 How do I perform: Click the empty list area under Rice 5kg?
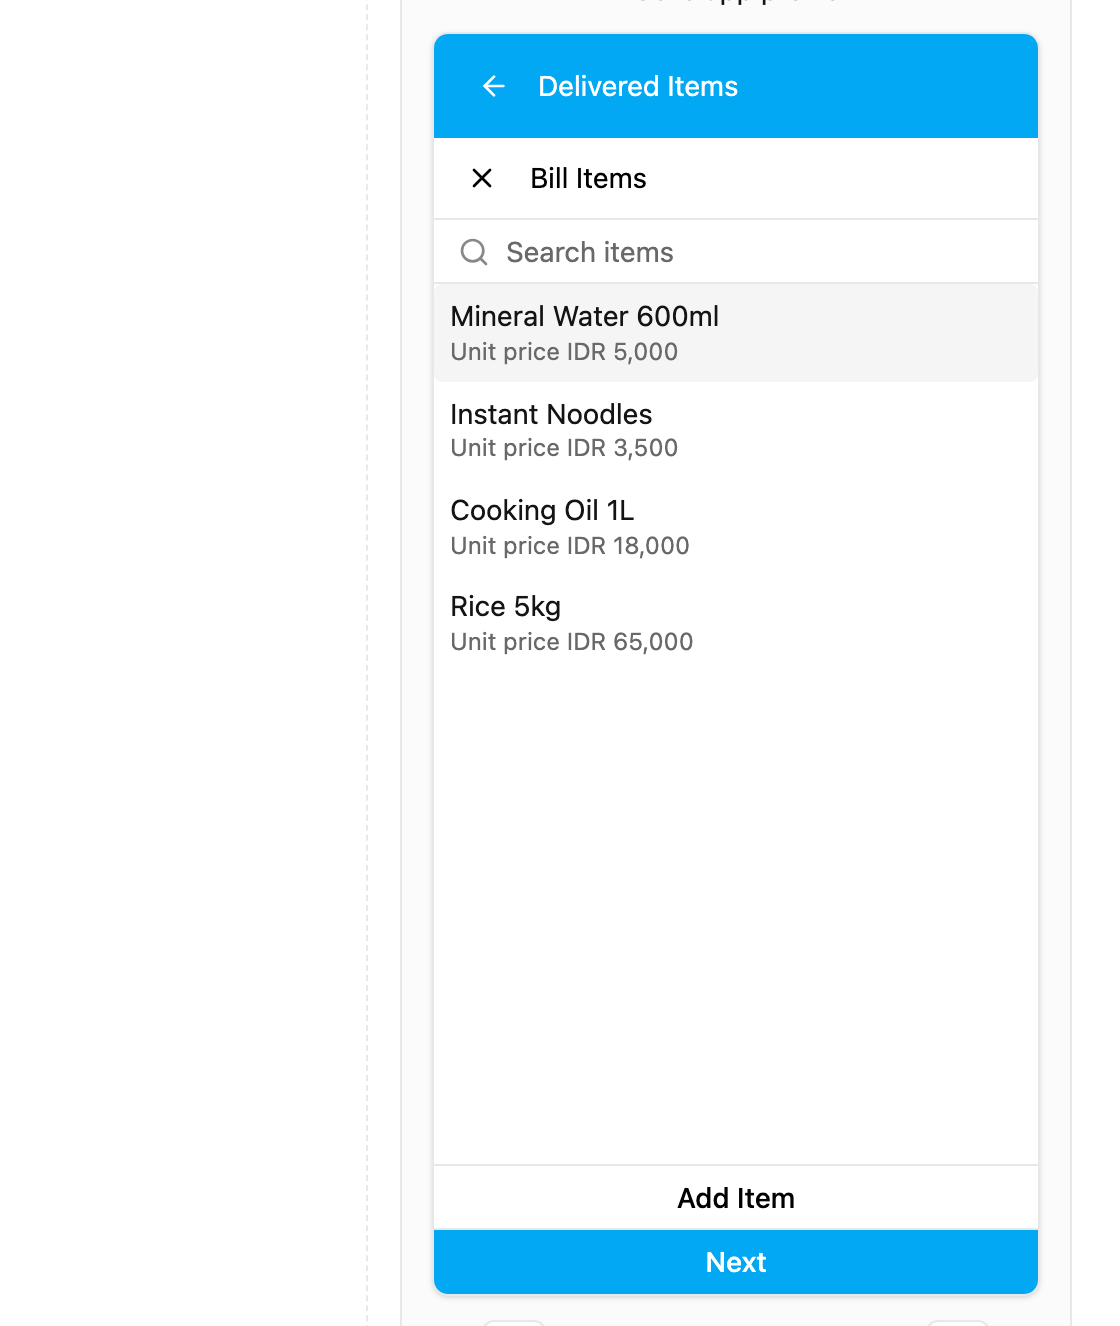pyautogui.click(x=736, y=915)
